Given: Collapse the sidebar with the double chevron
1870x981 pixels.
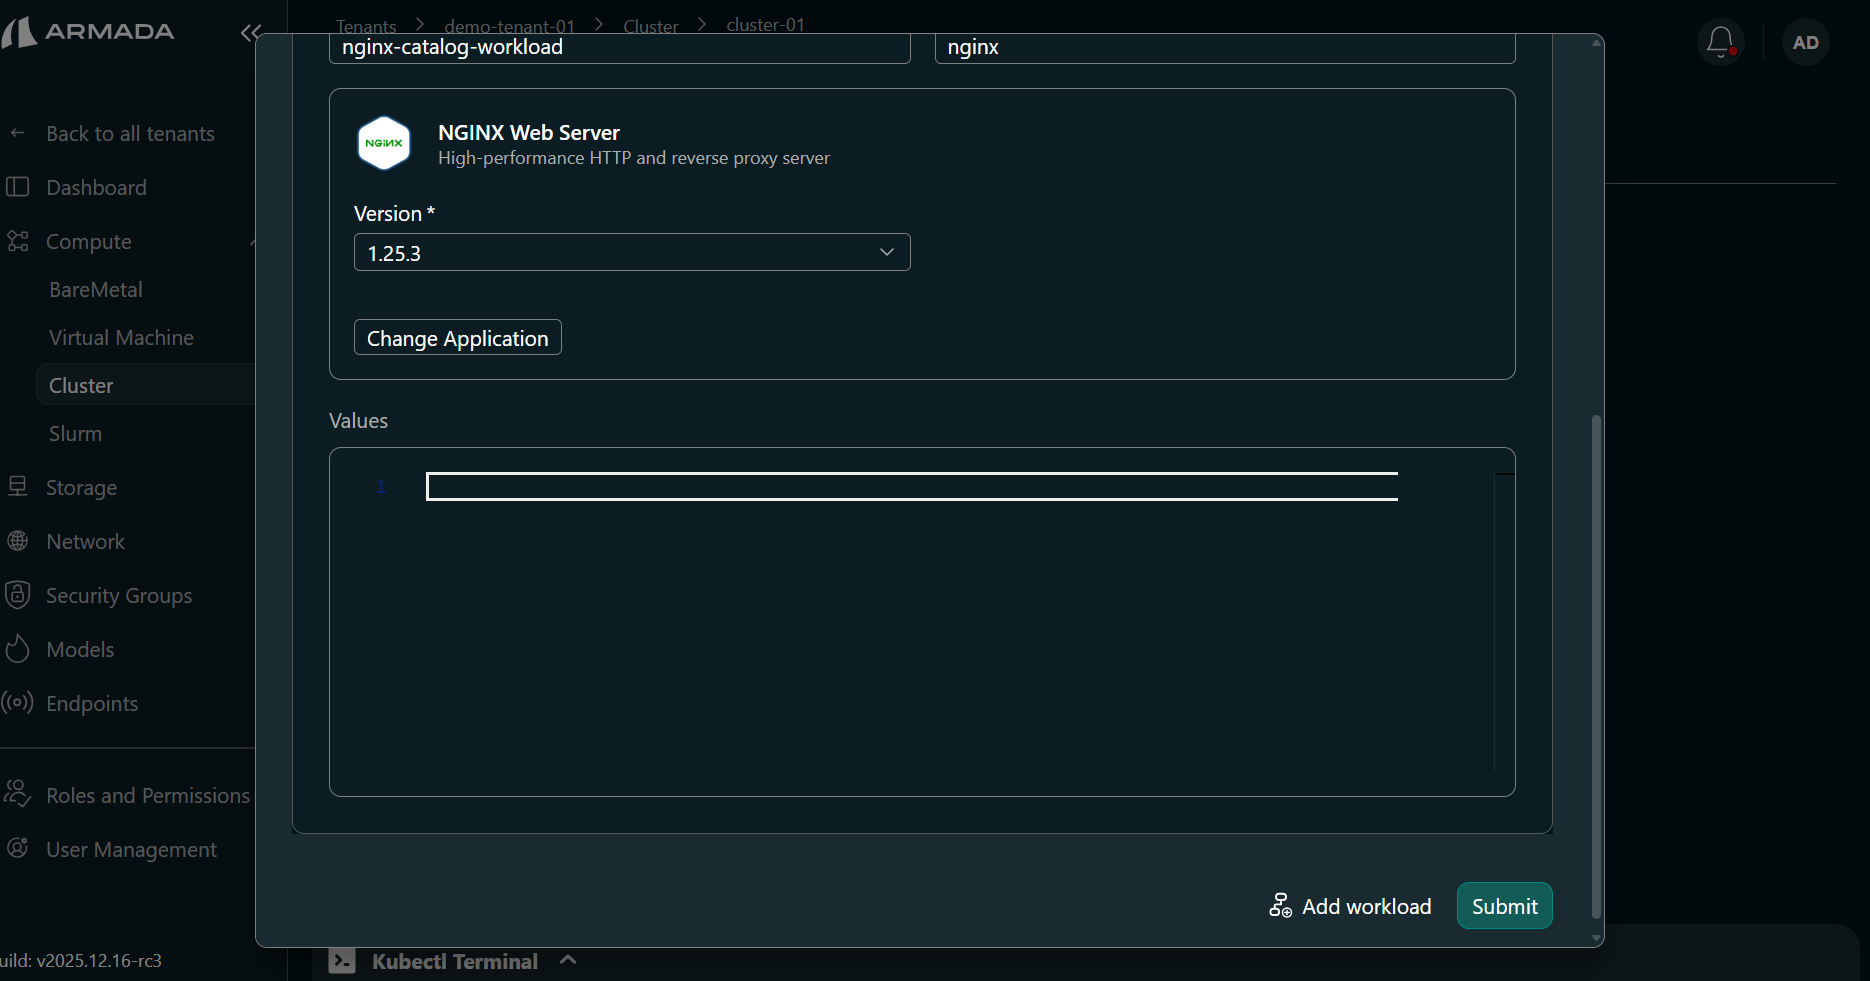Looking at the screenshot, I should [x=250, y=33].
